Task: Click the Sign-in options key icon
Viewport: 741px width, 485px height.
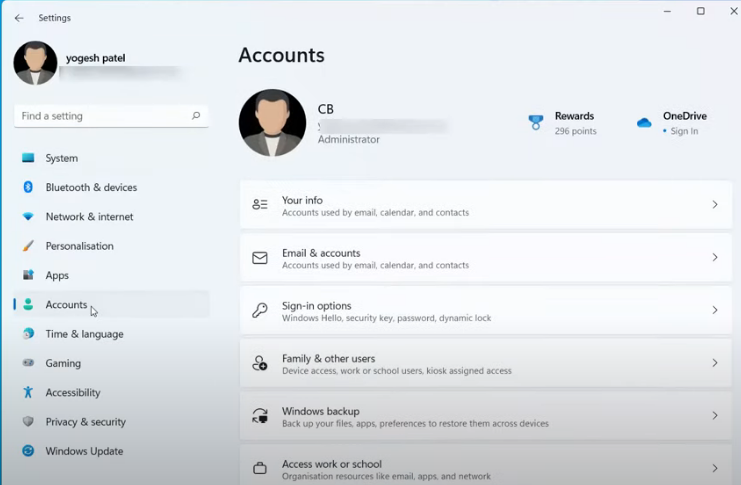Action: point(260,311)
